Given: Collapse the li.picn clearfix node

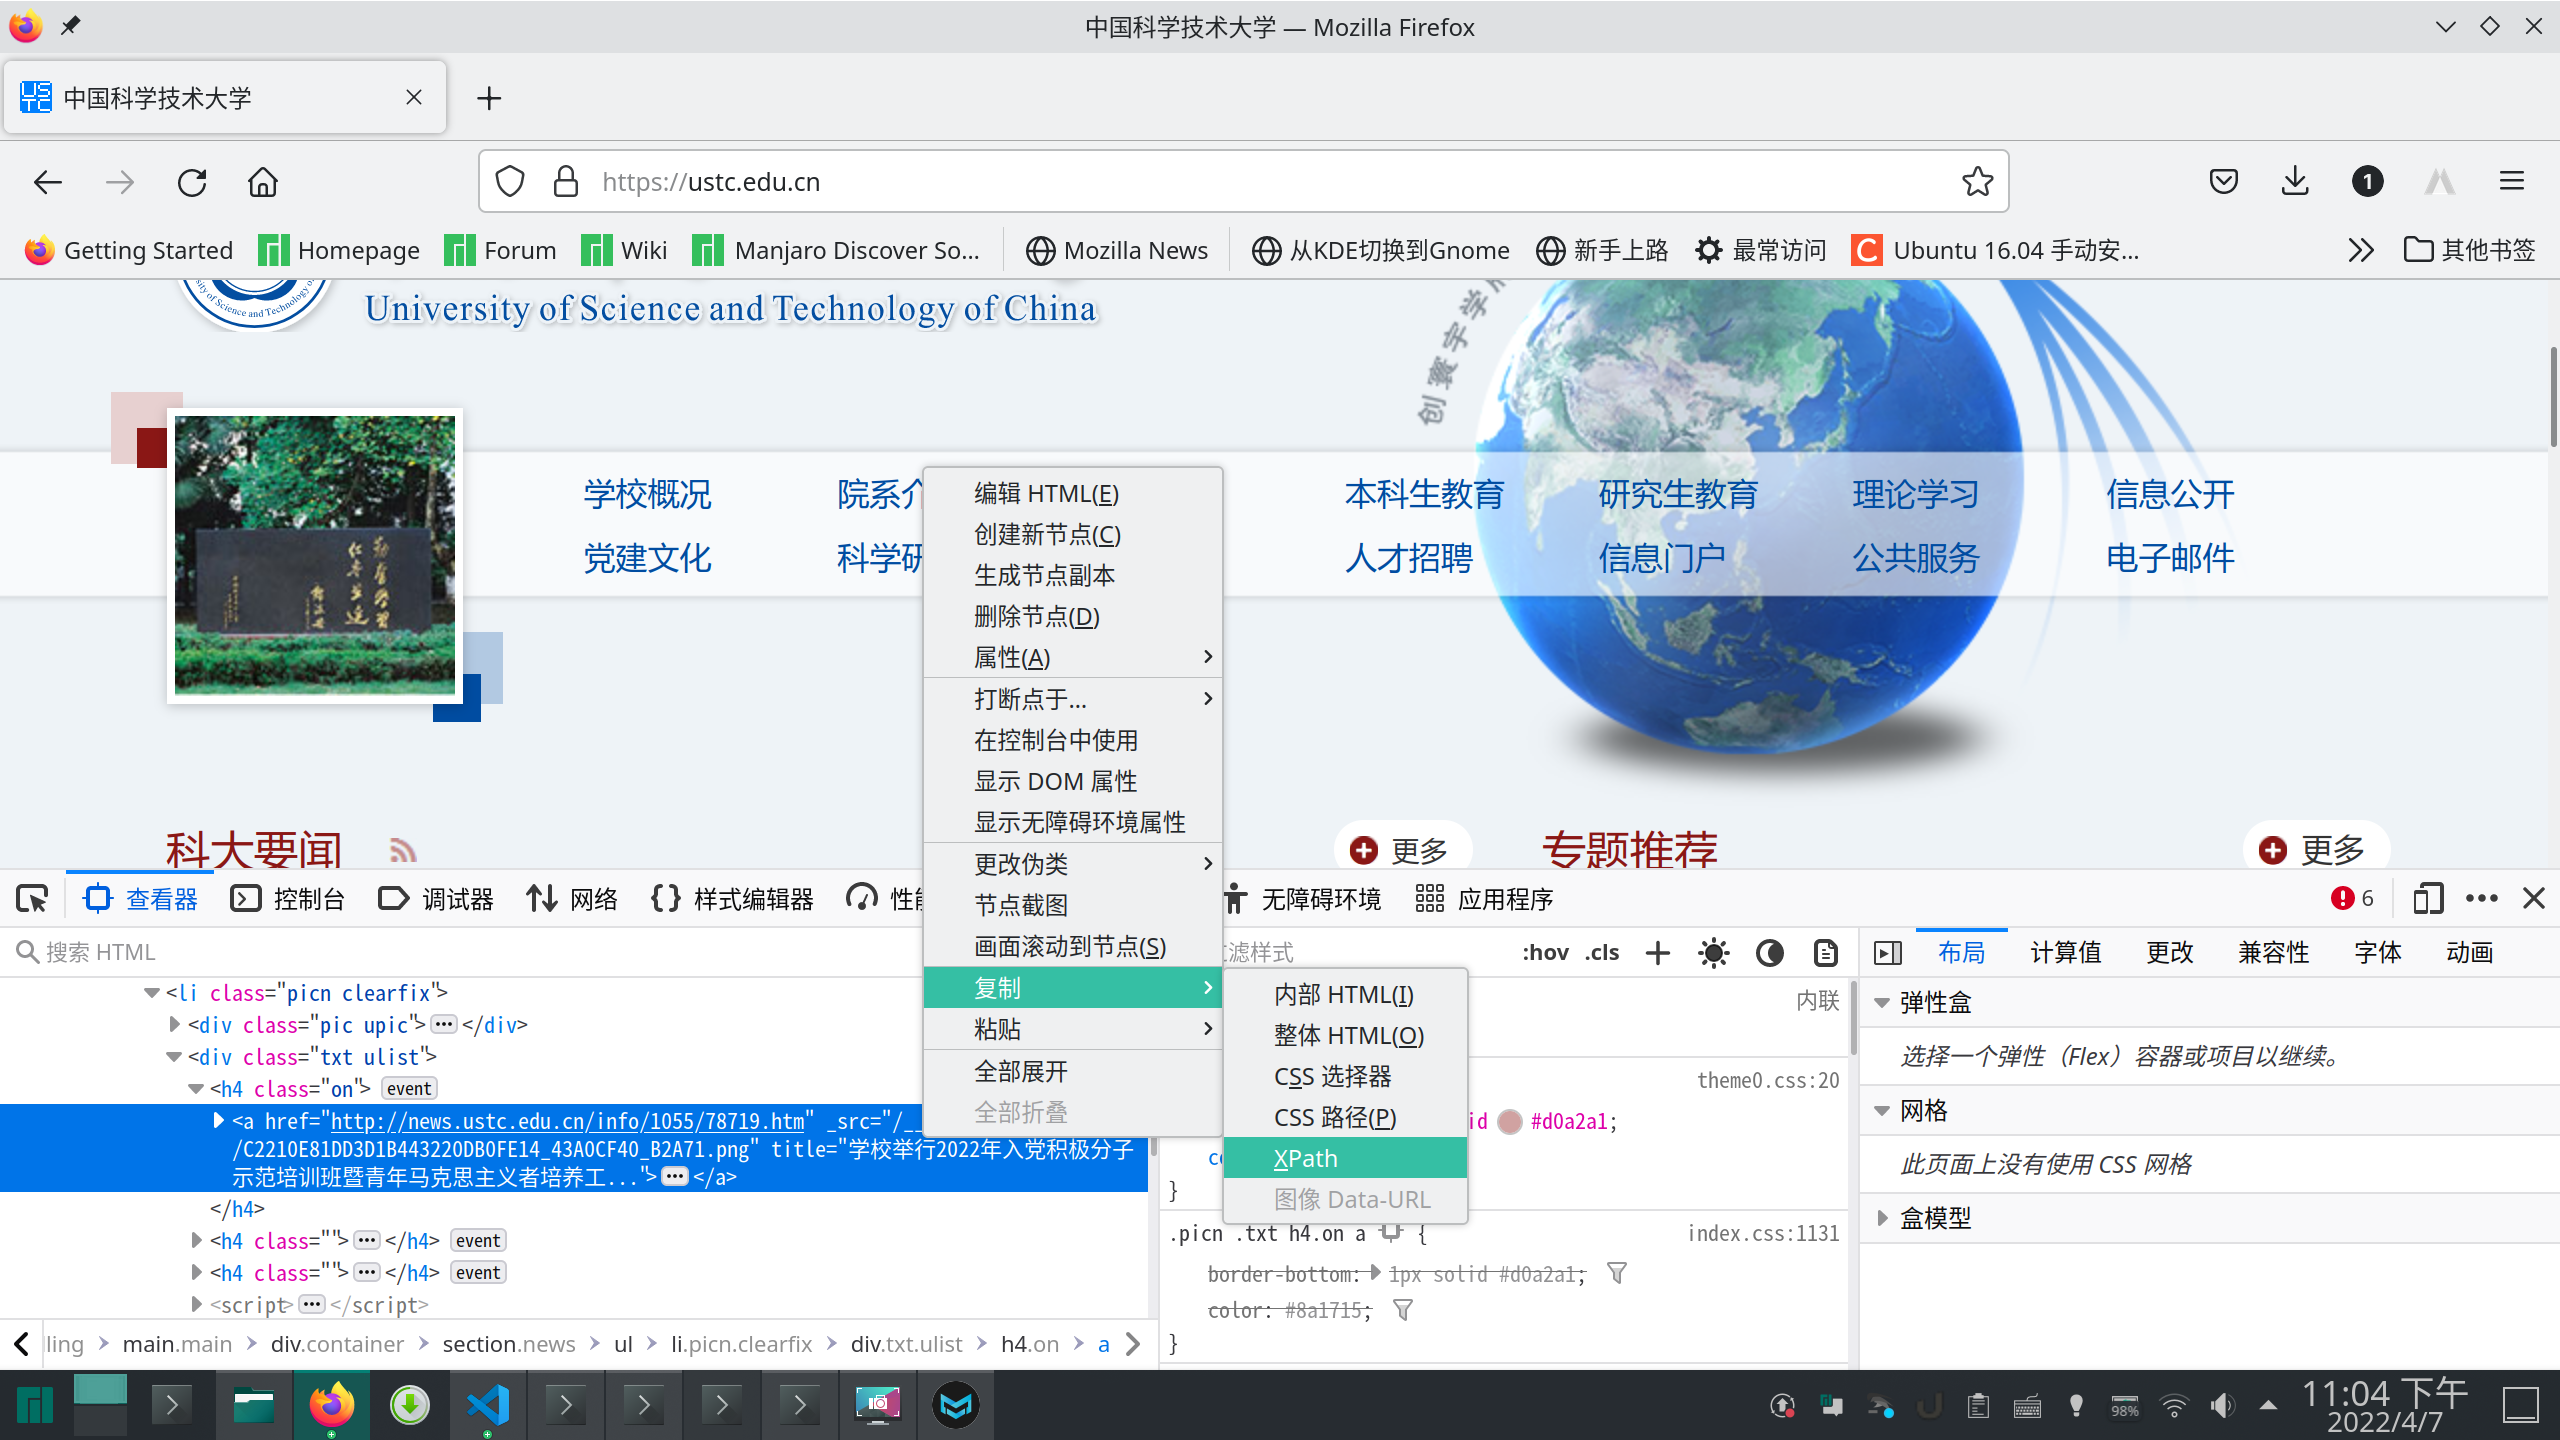Looking at the screenshot, I should tap(152, 993).
